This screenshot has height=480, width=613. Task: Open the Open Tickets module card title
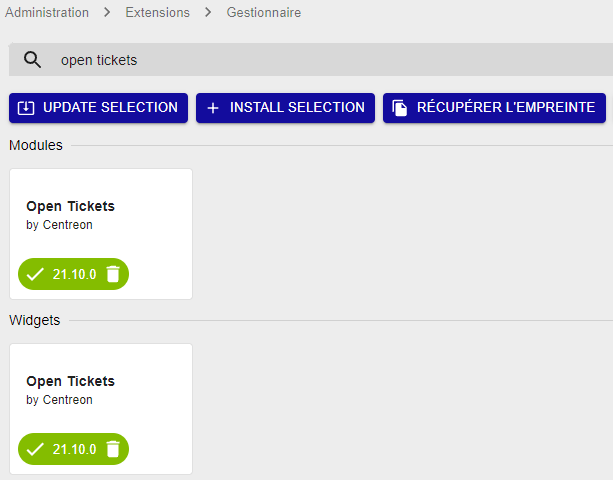(x=70, y=206)
